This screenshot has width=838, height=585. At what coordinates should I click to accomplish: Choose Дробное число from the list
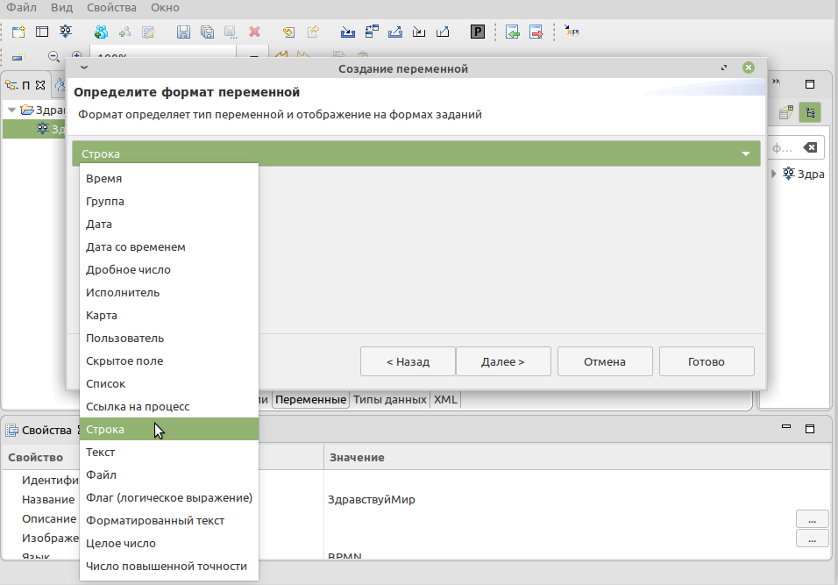tap(169, 270)
